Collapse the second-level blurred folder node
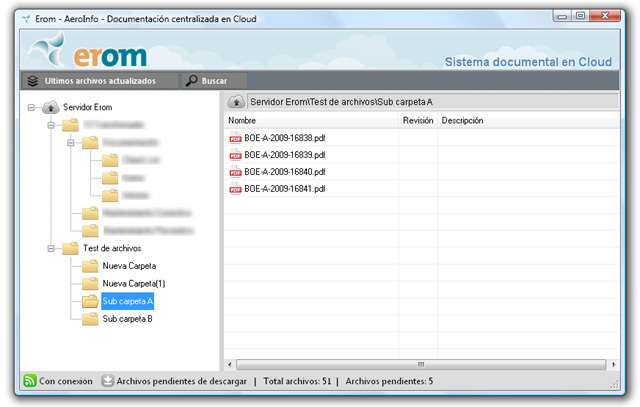 click(71, 142)
